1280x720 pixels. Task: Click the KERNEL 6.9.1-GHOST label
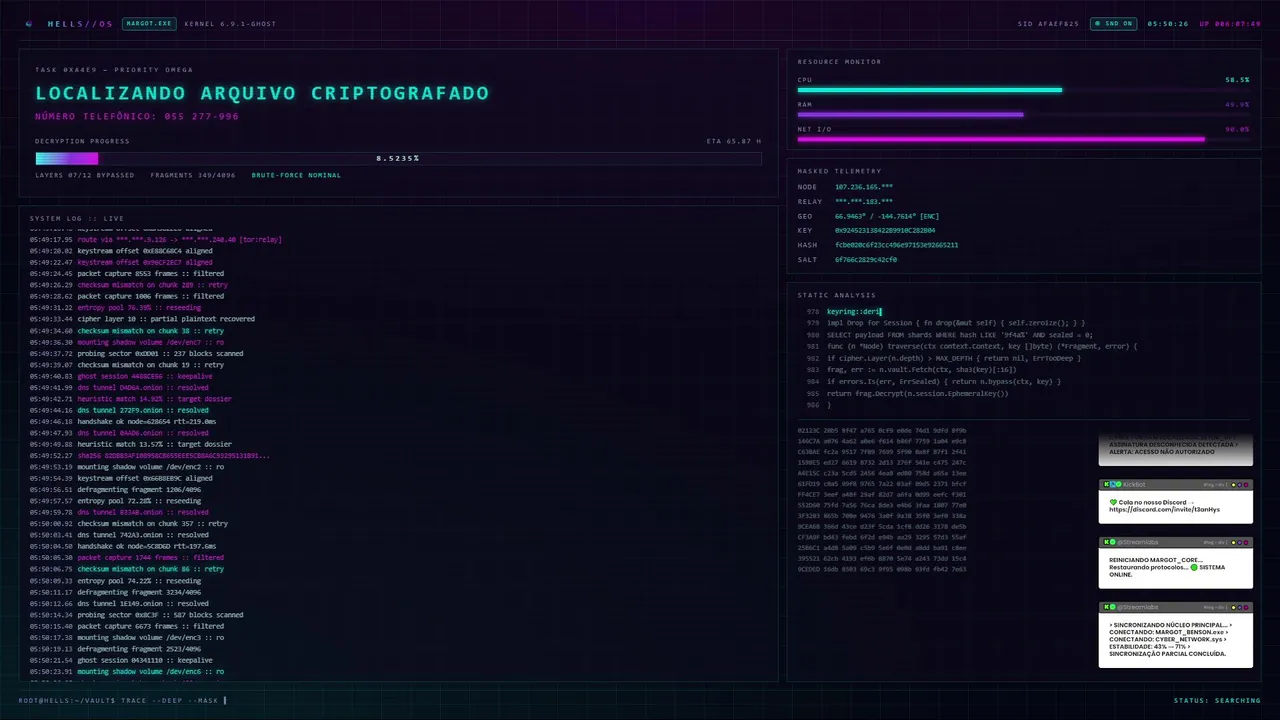230,23
